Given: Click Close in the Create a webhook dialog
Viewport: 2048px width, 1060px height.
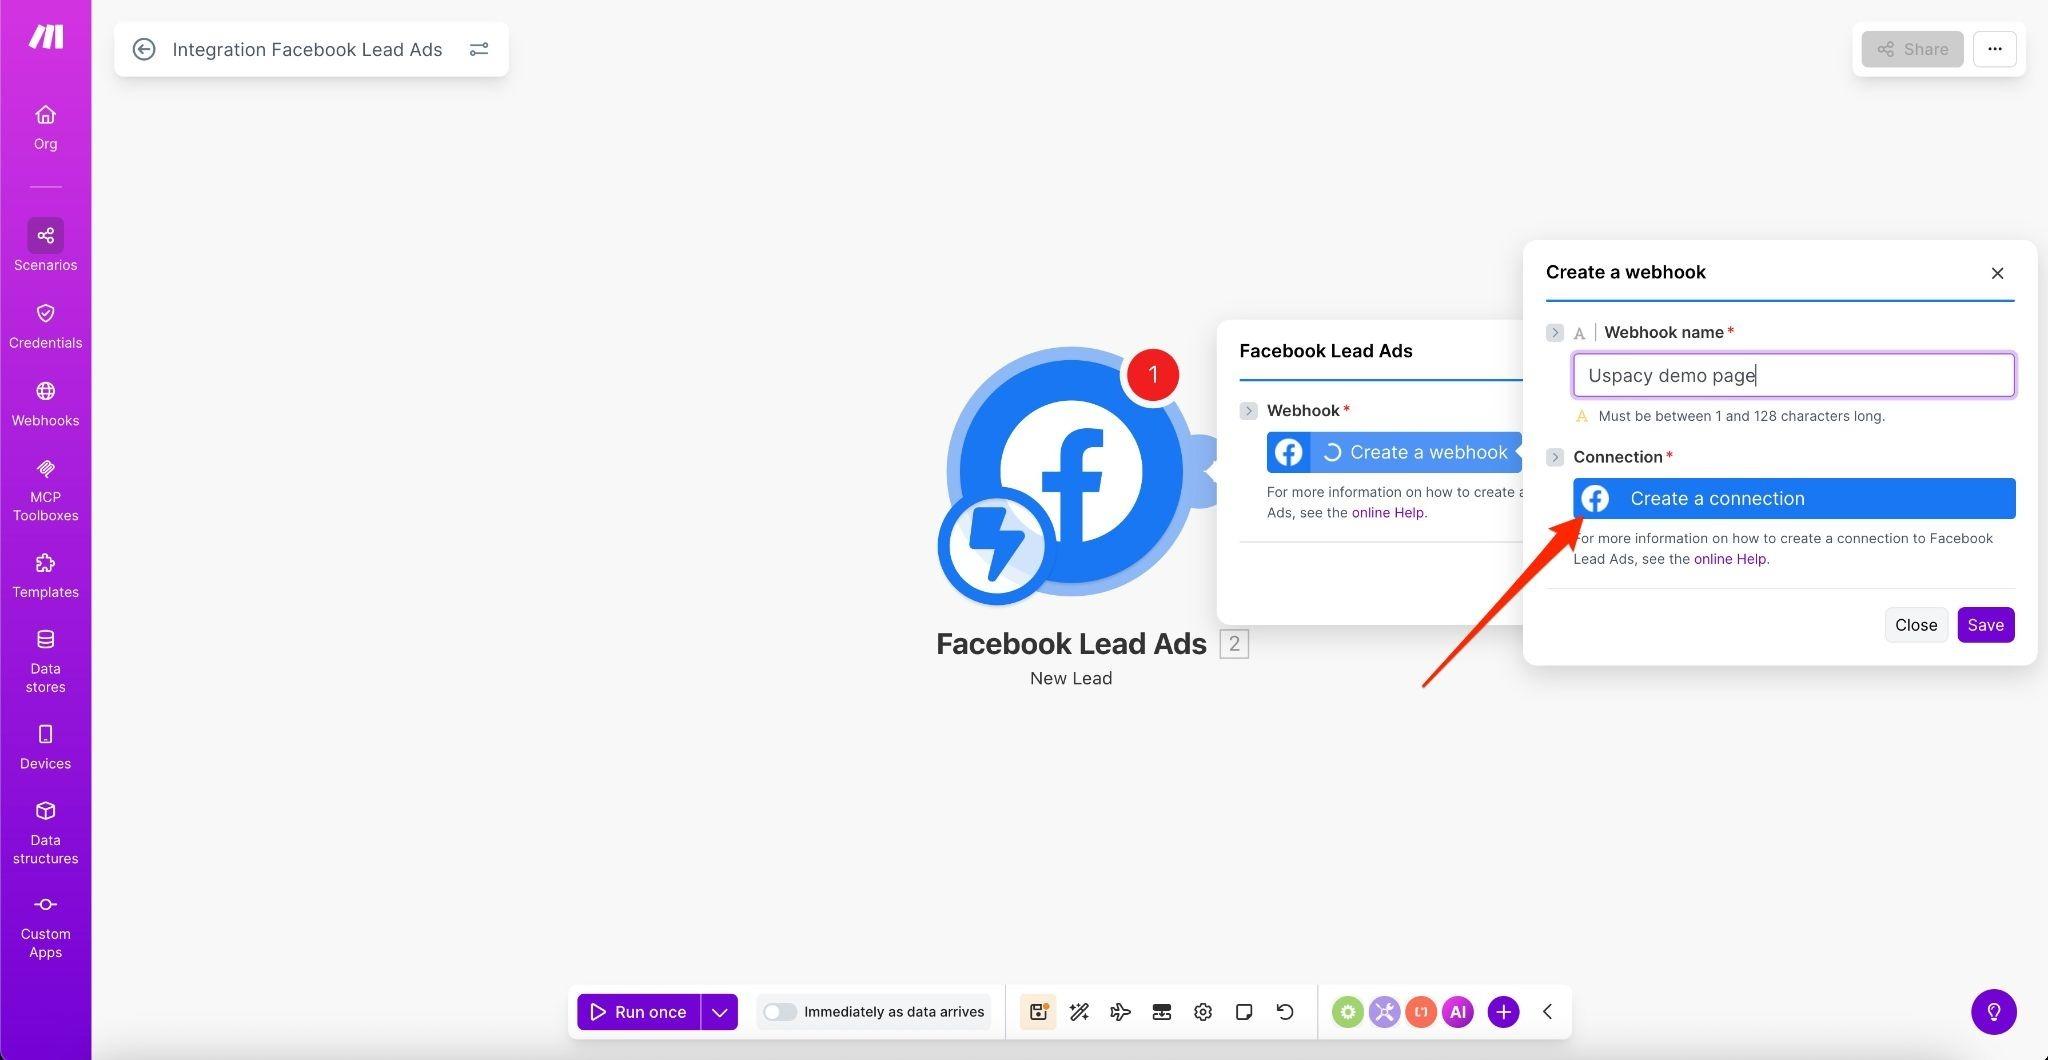Looking at the screenshot, I should 1916,625.
